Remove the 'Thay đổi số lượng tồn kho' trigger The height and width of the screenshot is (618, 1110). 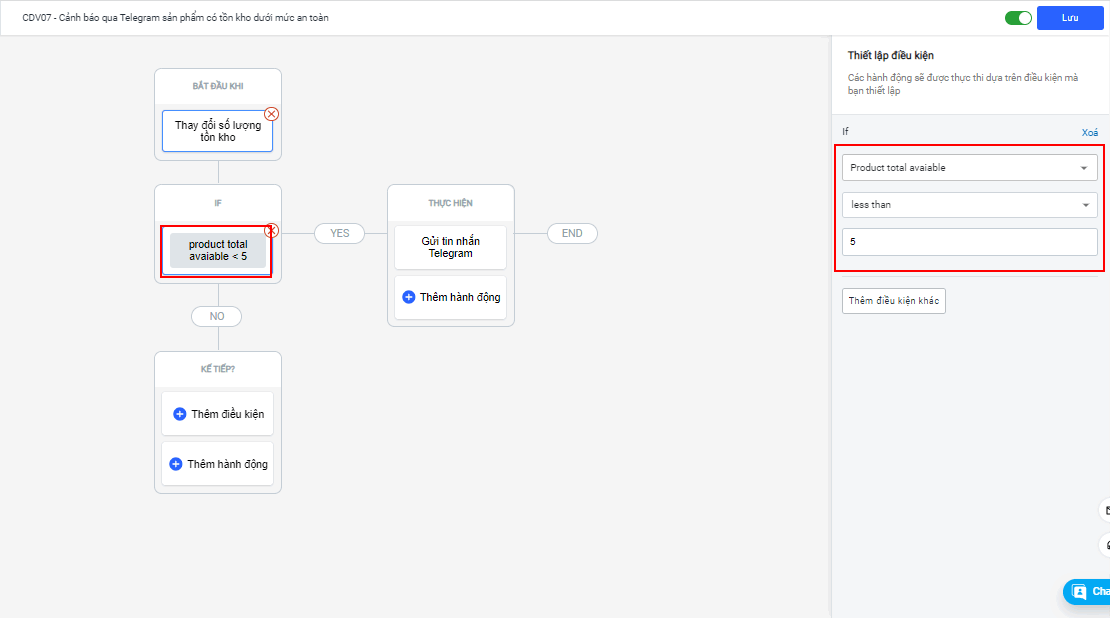pos(272,114)
